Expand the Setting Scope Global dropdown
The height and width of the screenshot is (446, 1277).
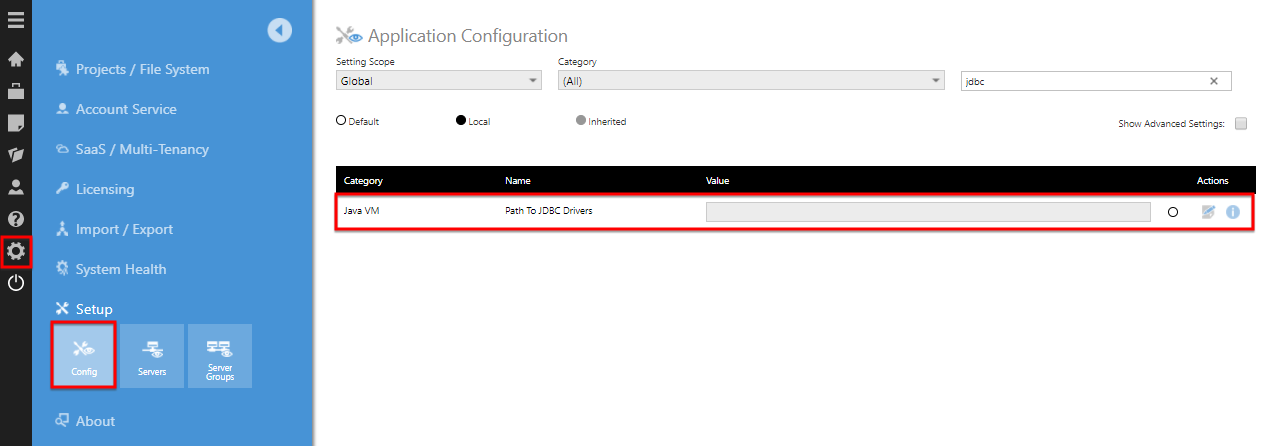tap(438, 81)
